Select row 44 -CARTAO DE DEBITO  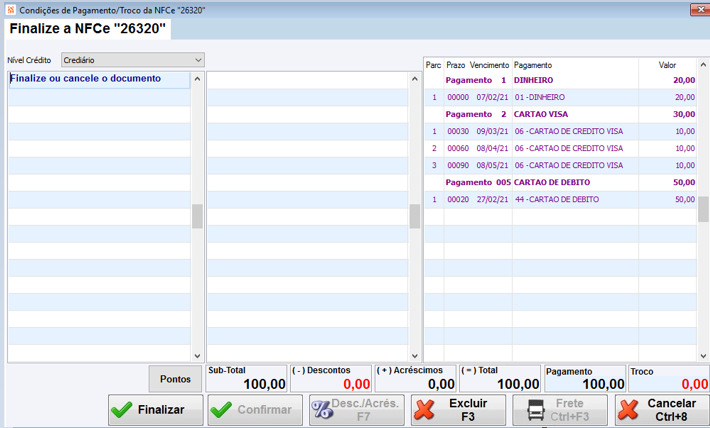560,199
